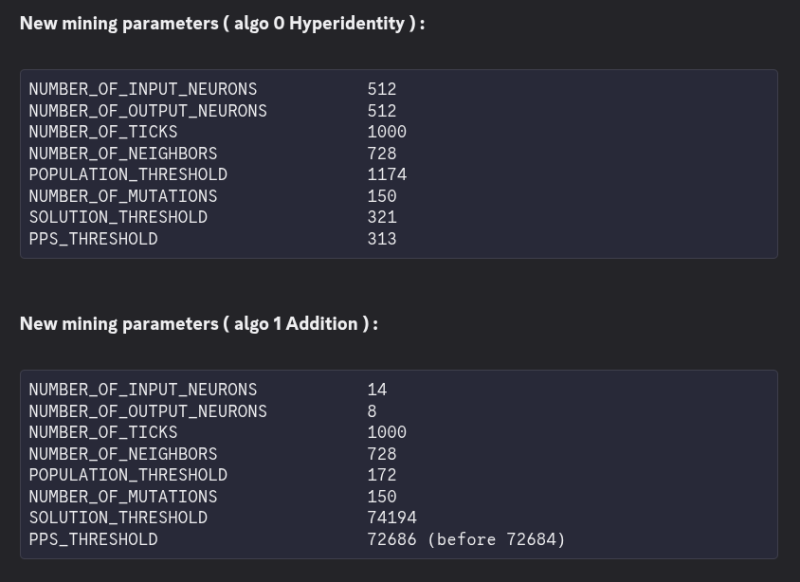Click SOLUTION_THRESHOLD label in Addition block
Image resolution: width=800 pixels, height=582 pixels.
[117, 518]
